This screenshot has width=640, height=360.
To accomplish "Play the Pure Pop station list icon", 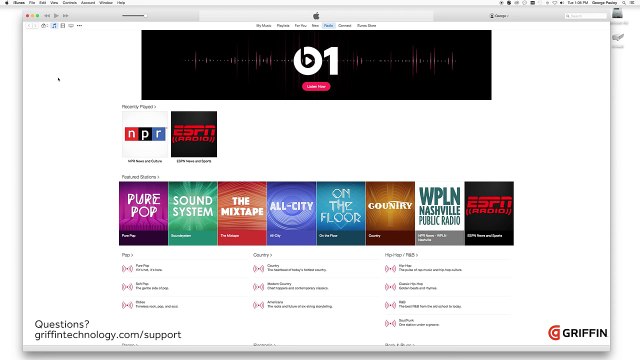I will tap(127, 269).
